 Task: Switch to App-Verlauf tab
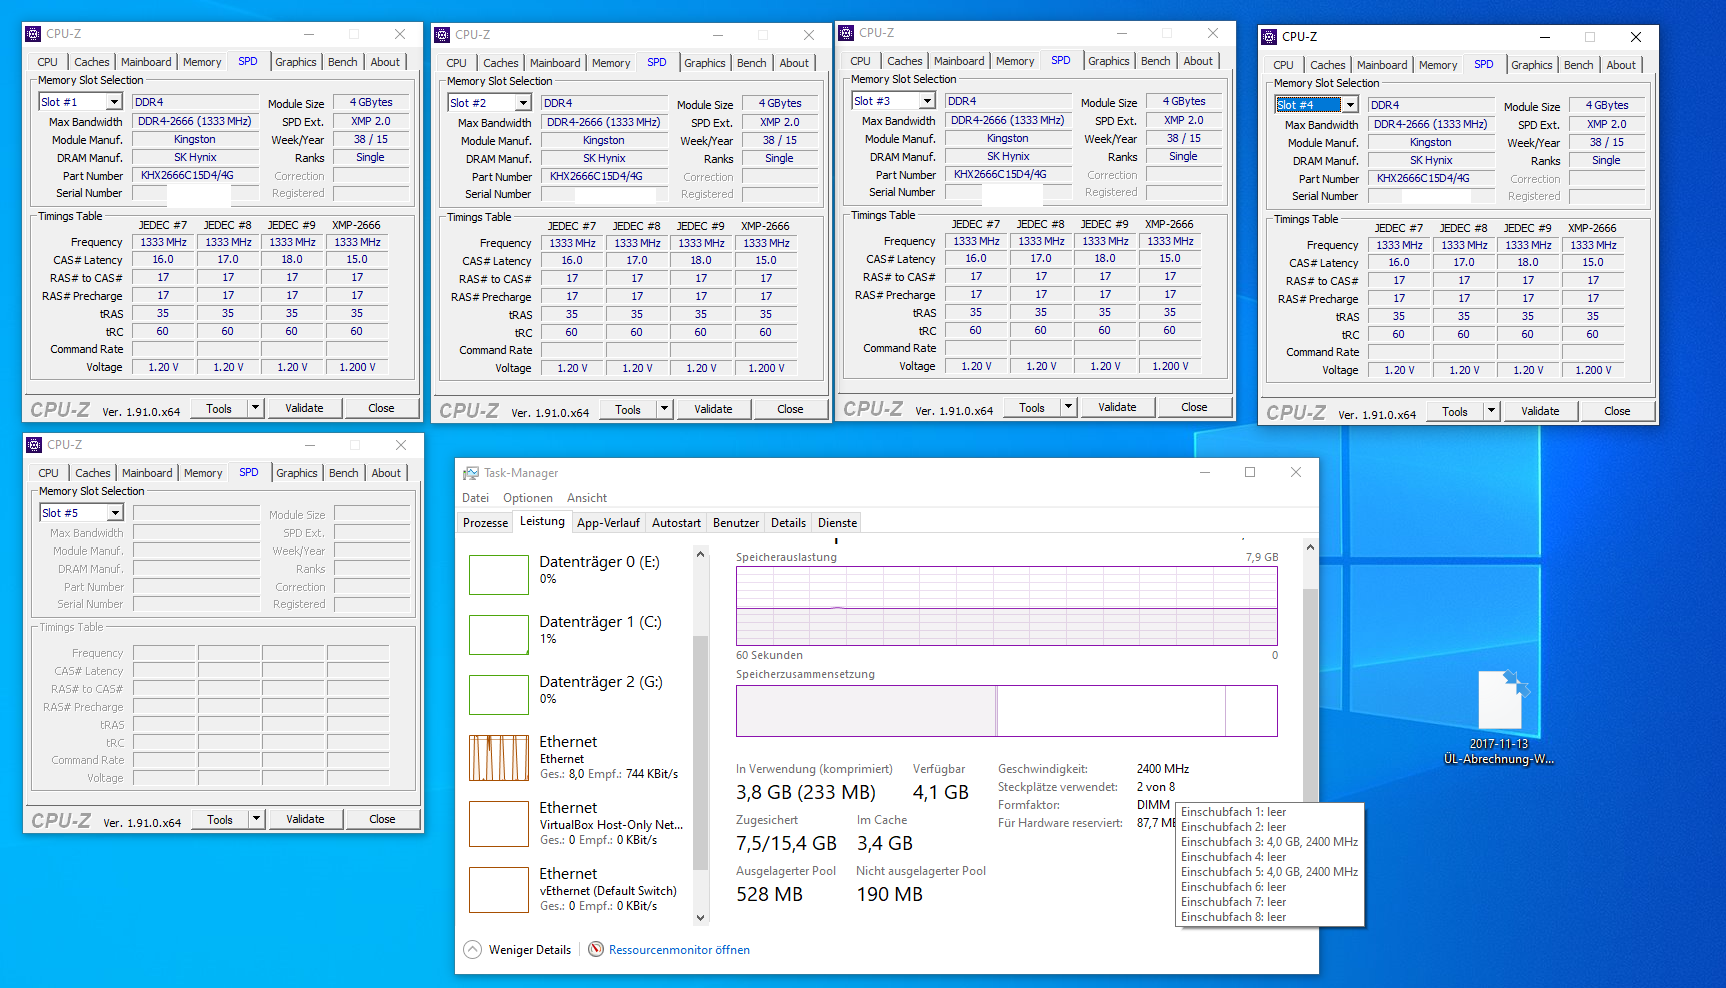[608, 523]
